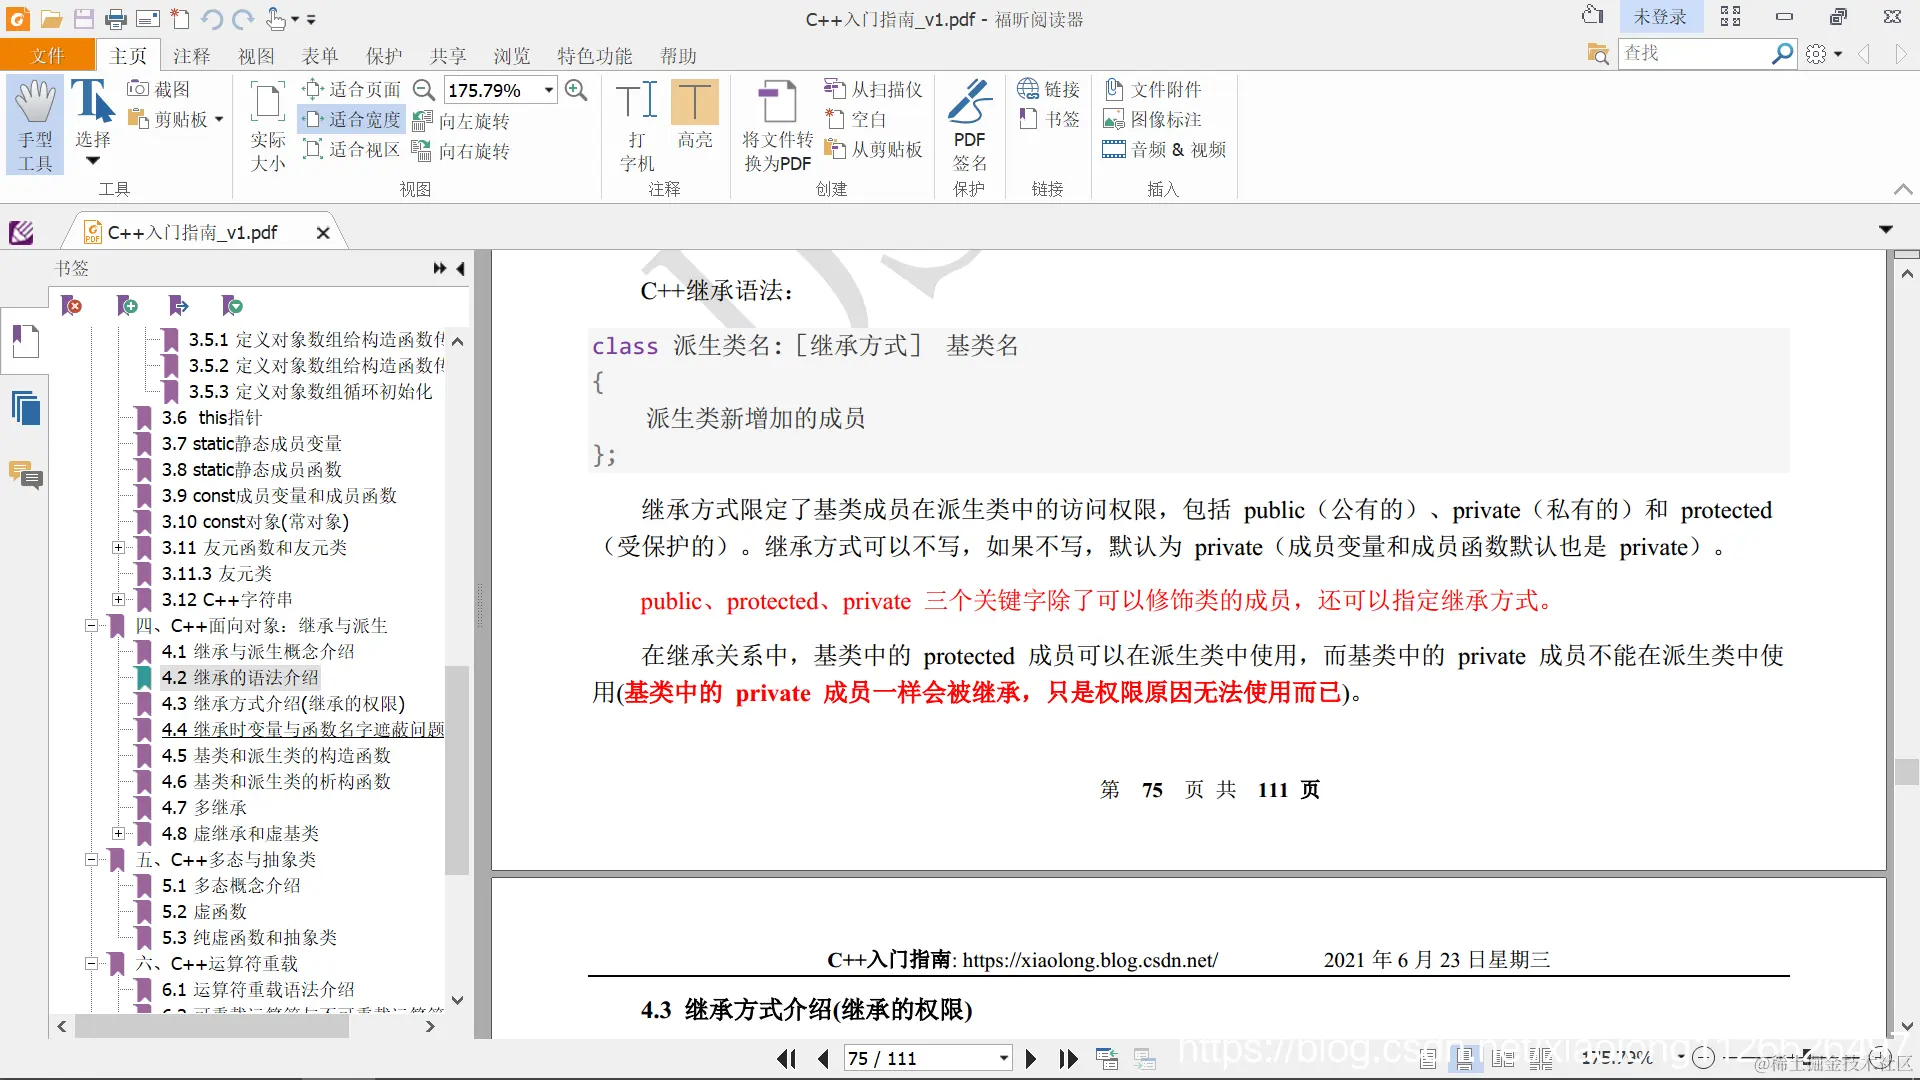Create PDF from clipboard (从剪贴板) in 创建
Image resolution: width=1920 pixels, height=1080 pixels.
[873, 149]
